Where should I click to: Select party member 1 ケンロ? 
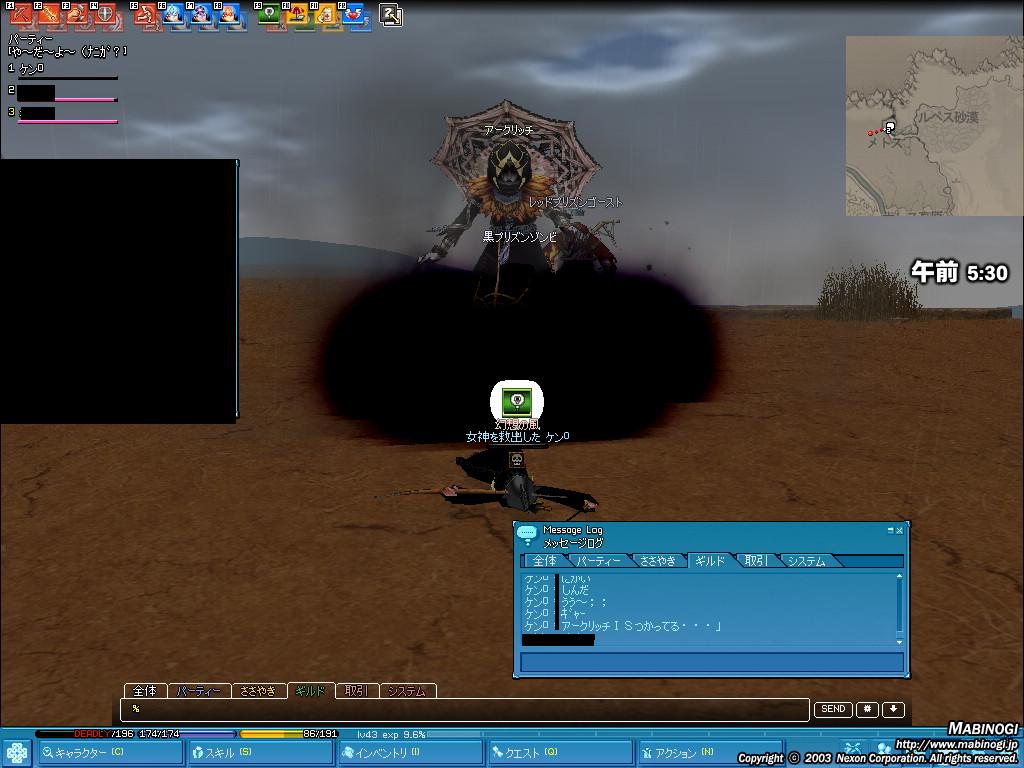pos(31,68)
